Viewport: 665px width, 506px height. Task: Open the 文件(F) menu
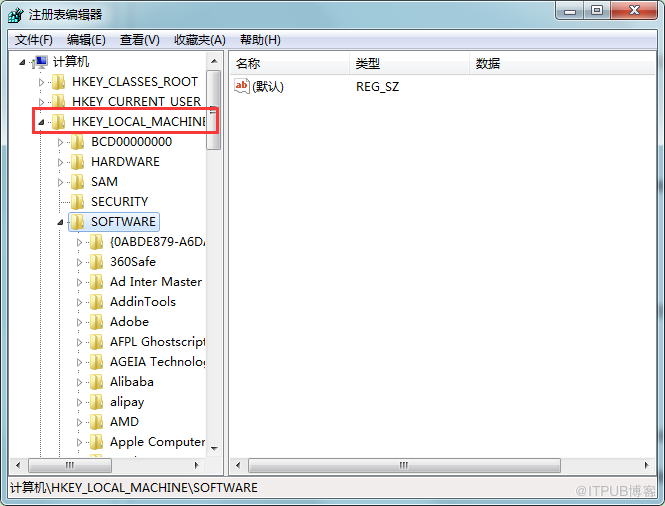click(34, 40)
